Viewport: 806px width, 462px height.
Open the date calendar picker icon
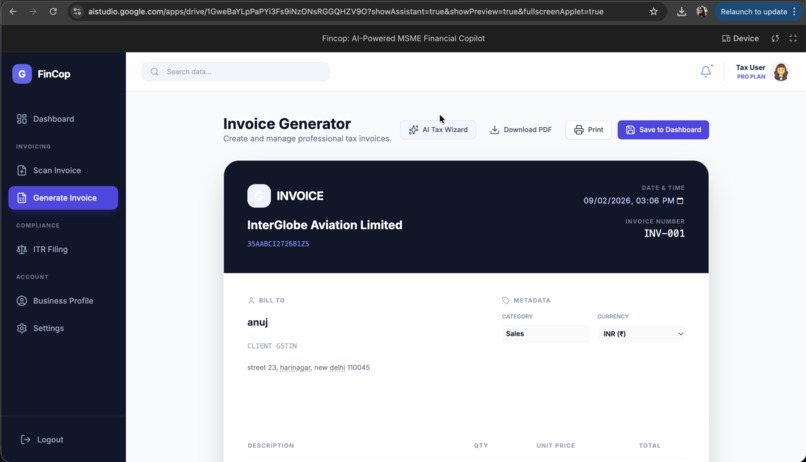(680, 200)
